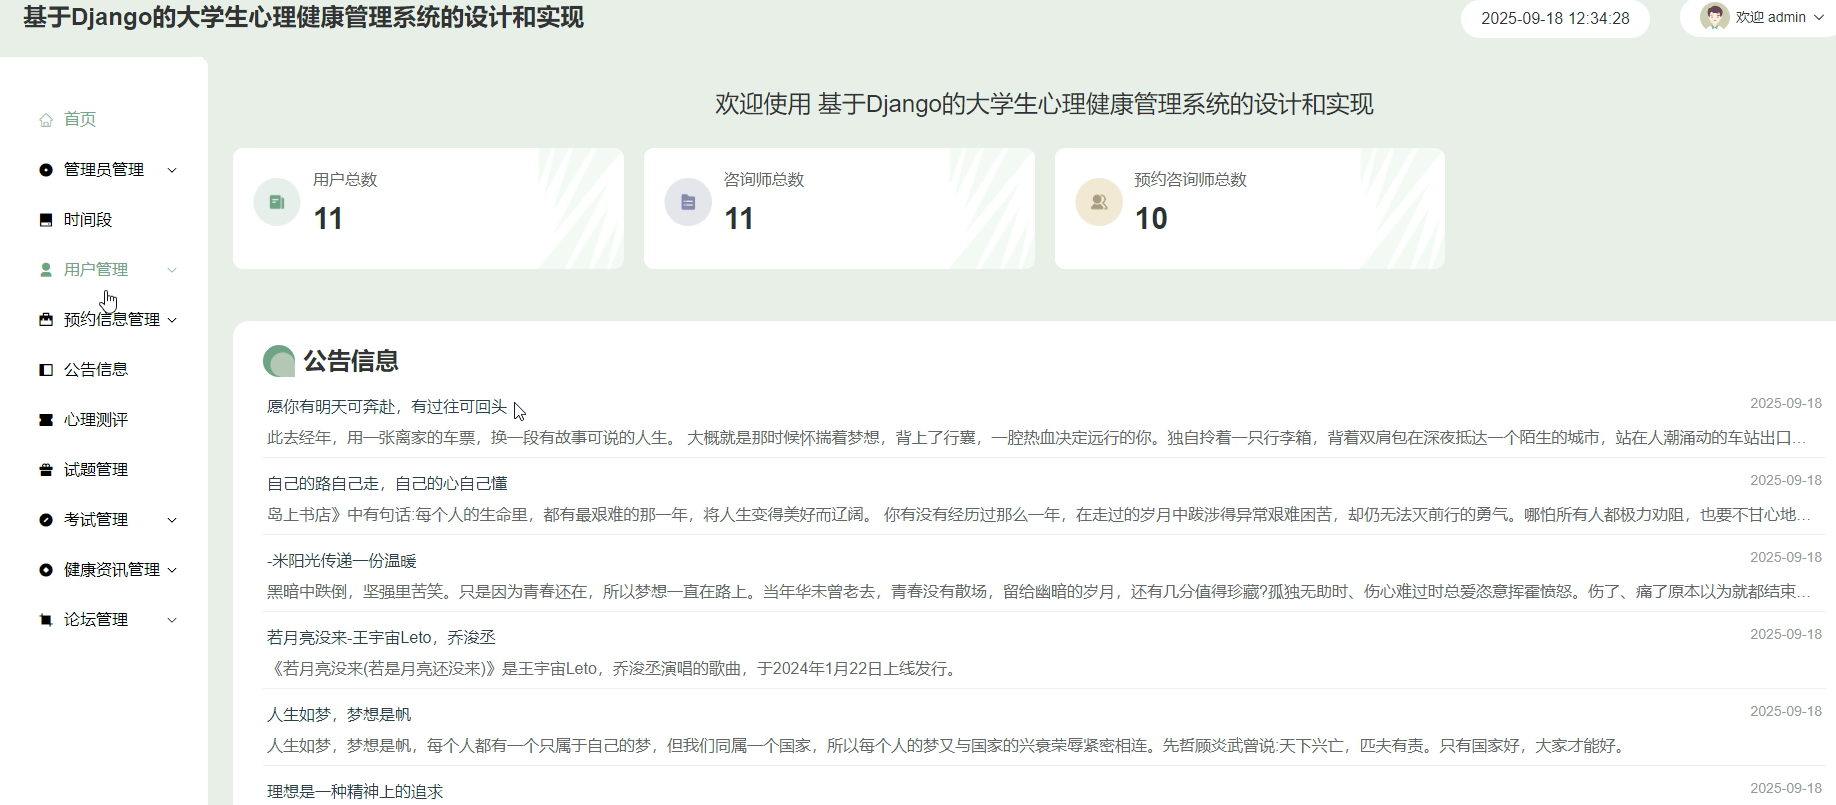Open the admin account dropdown arrow

coord(1819,17)
